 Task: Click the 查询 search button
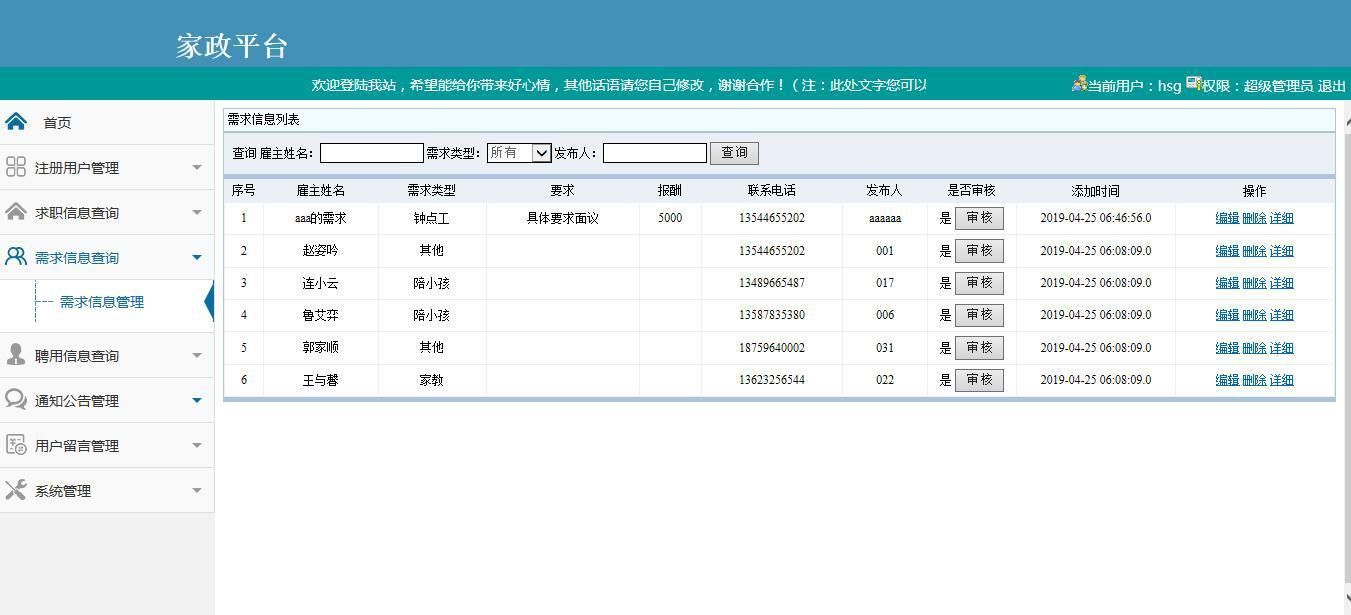(x=734, y=153)
